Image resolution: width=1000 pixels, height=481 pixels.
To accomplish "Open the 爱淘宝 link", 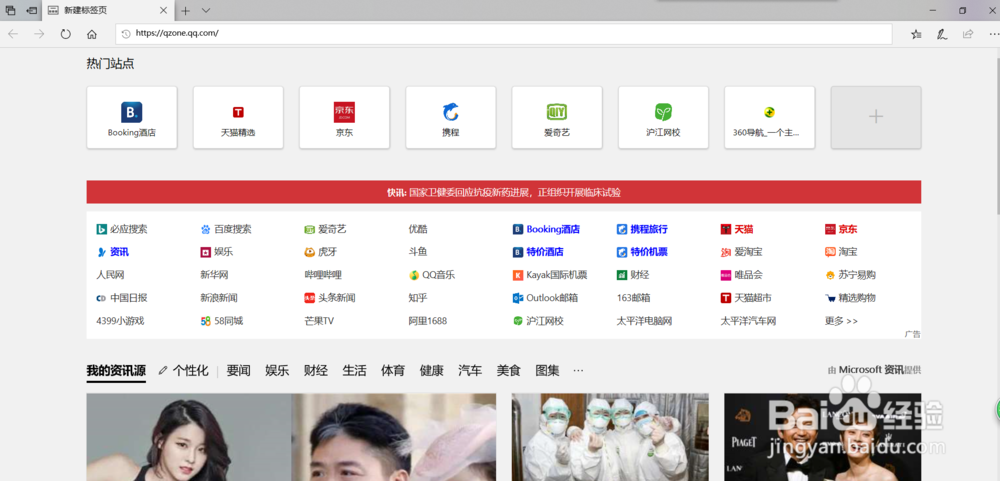I will coord(742,252).
